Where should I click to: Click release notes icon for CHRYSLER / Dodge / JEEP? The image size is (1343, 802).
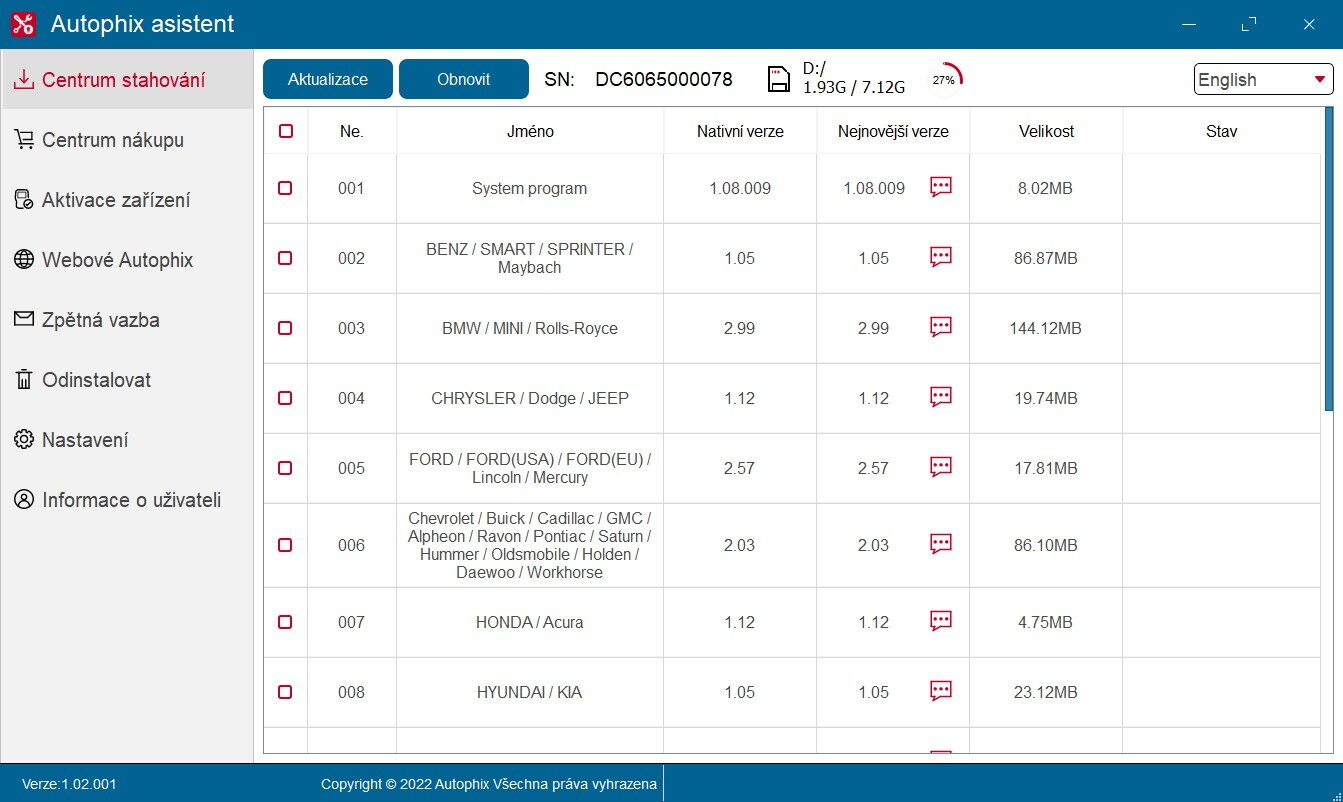pyautogui.click(x=940, y=397)
